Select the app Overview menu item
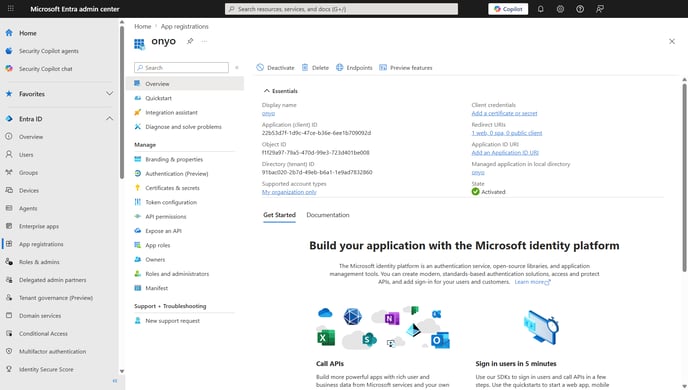This screenshot has width=688, height=390. 185,84
